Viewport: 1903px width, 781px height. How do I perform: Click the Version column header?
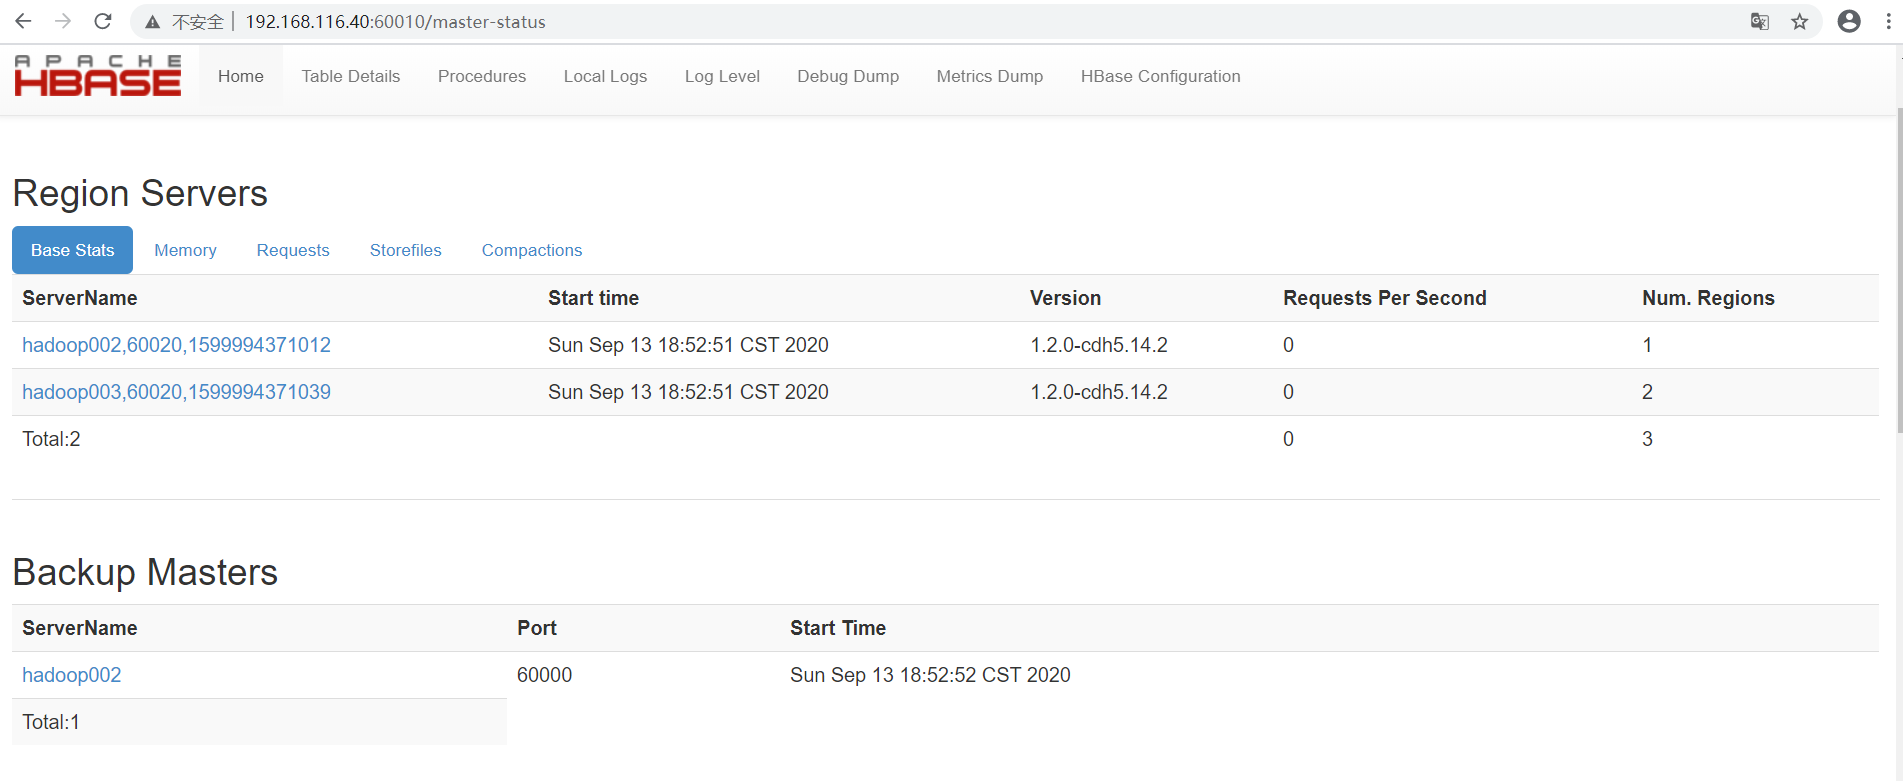1065,298
